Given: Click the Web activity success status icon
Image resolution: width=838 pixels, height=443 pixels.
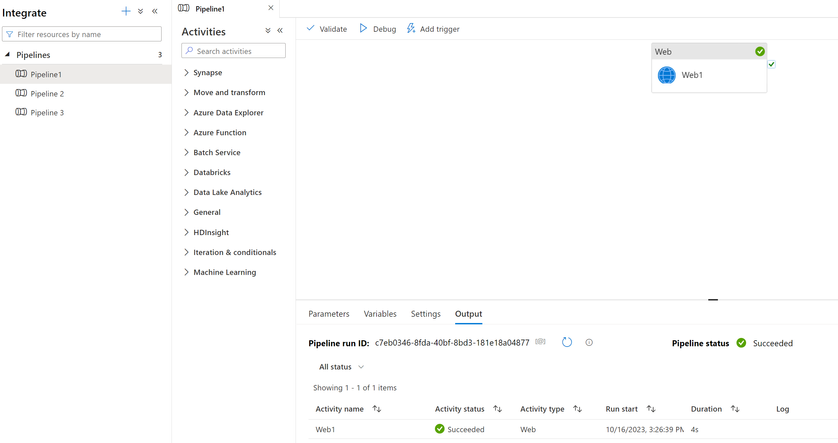Looking at the screenshot, I should [759, 51].
